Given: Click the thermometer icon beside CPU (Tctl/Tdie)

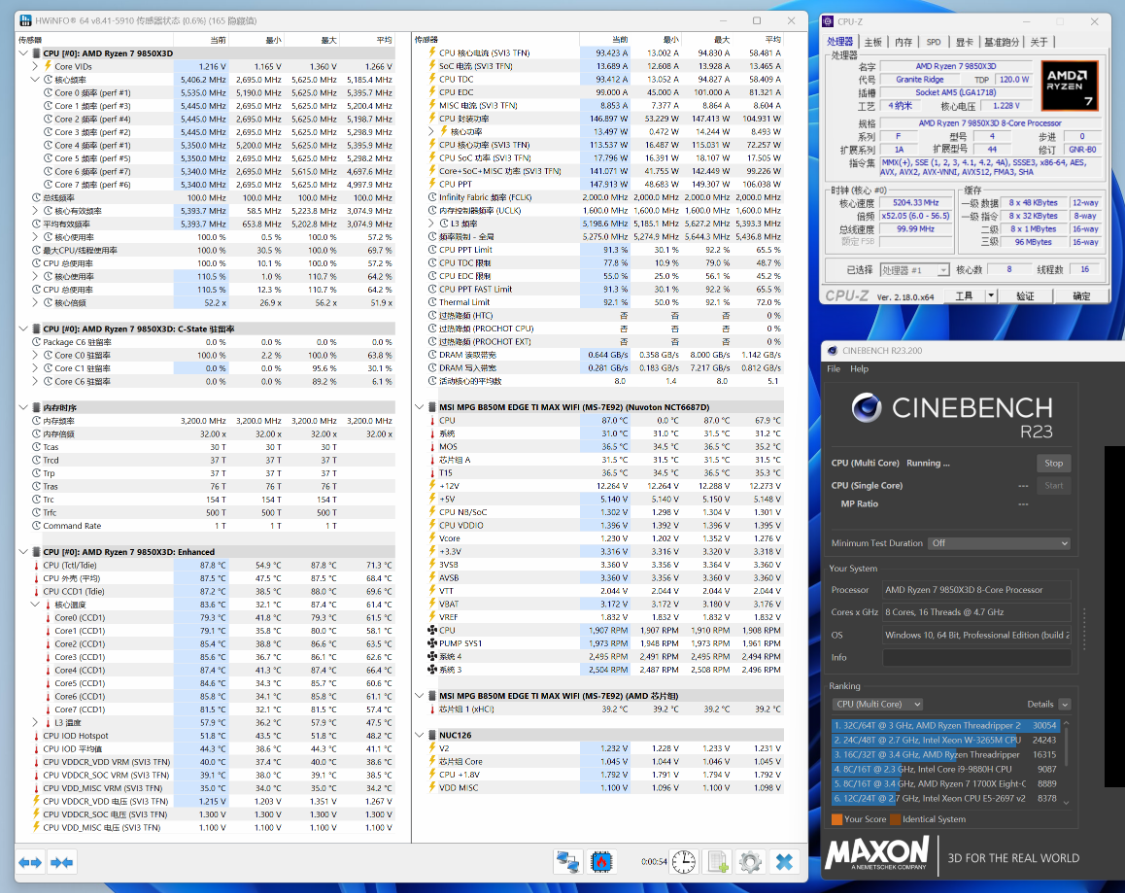Looking at the screenshot, I should (x=36, y=565).
